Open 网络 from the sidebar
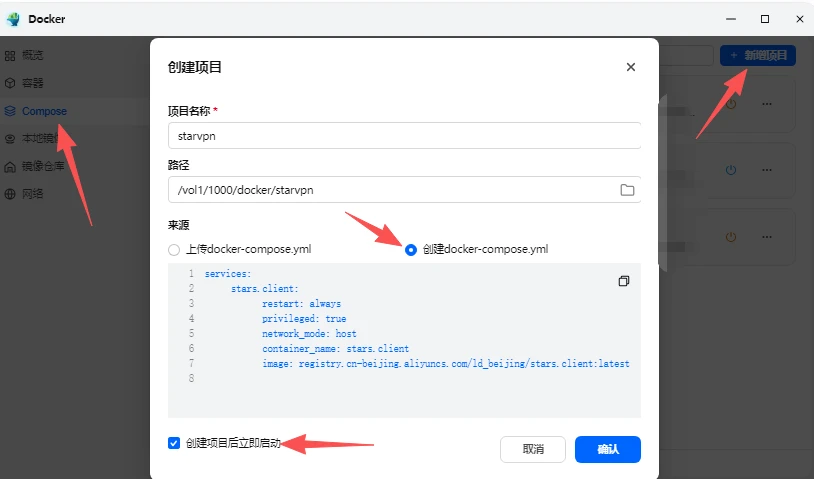This screenshot has height=479, width=814. [x=33, y=194]
